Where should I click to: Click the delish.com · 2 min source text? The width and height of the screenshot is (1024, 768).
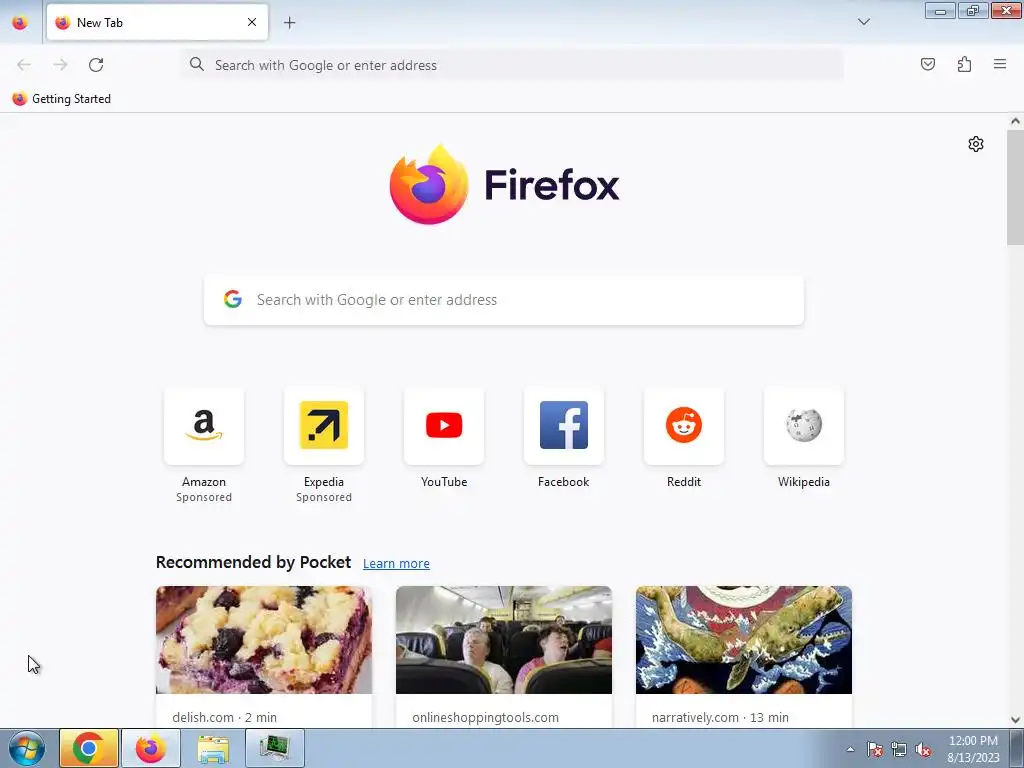click(225, 717)
